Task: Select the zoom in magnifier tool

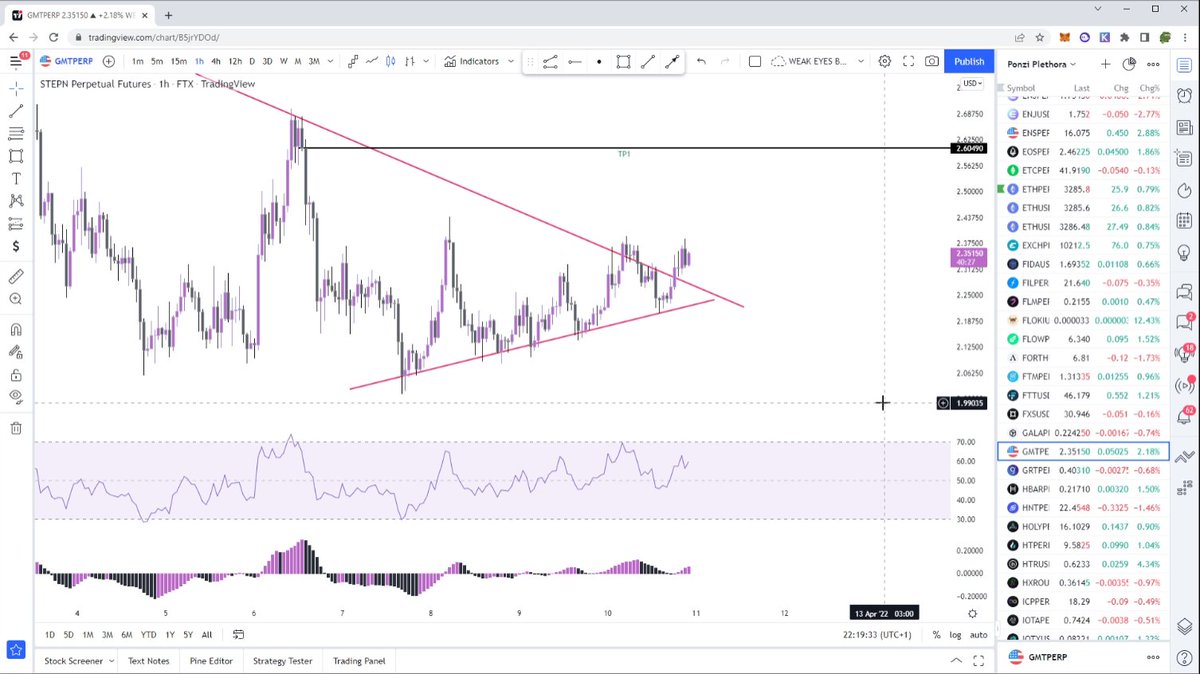Action: click(16, 299)
